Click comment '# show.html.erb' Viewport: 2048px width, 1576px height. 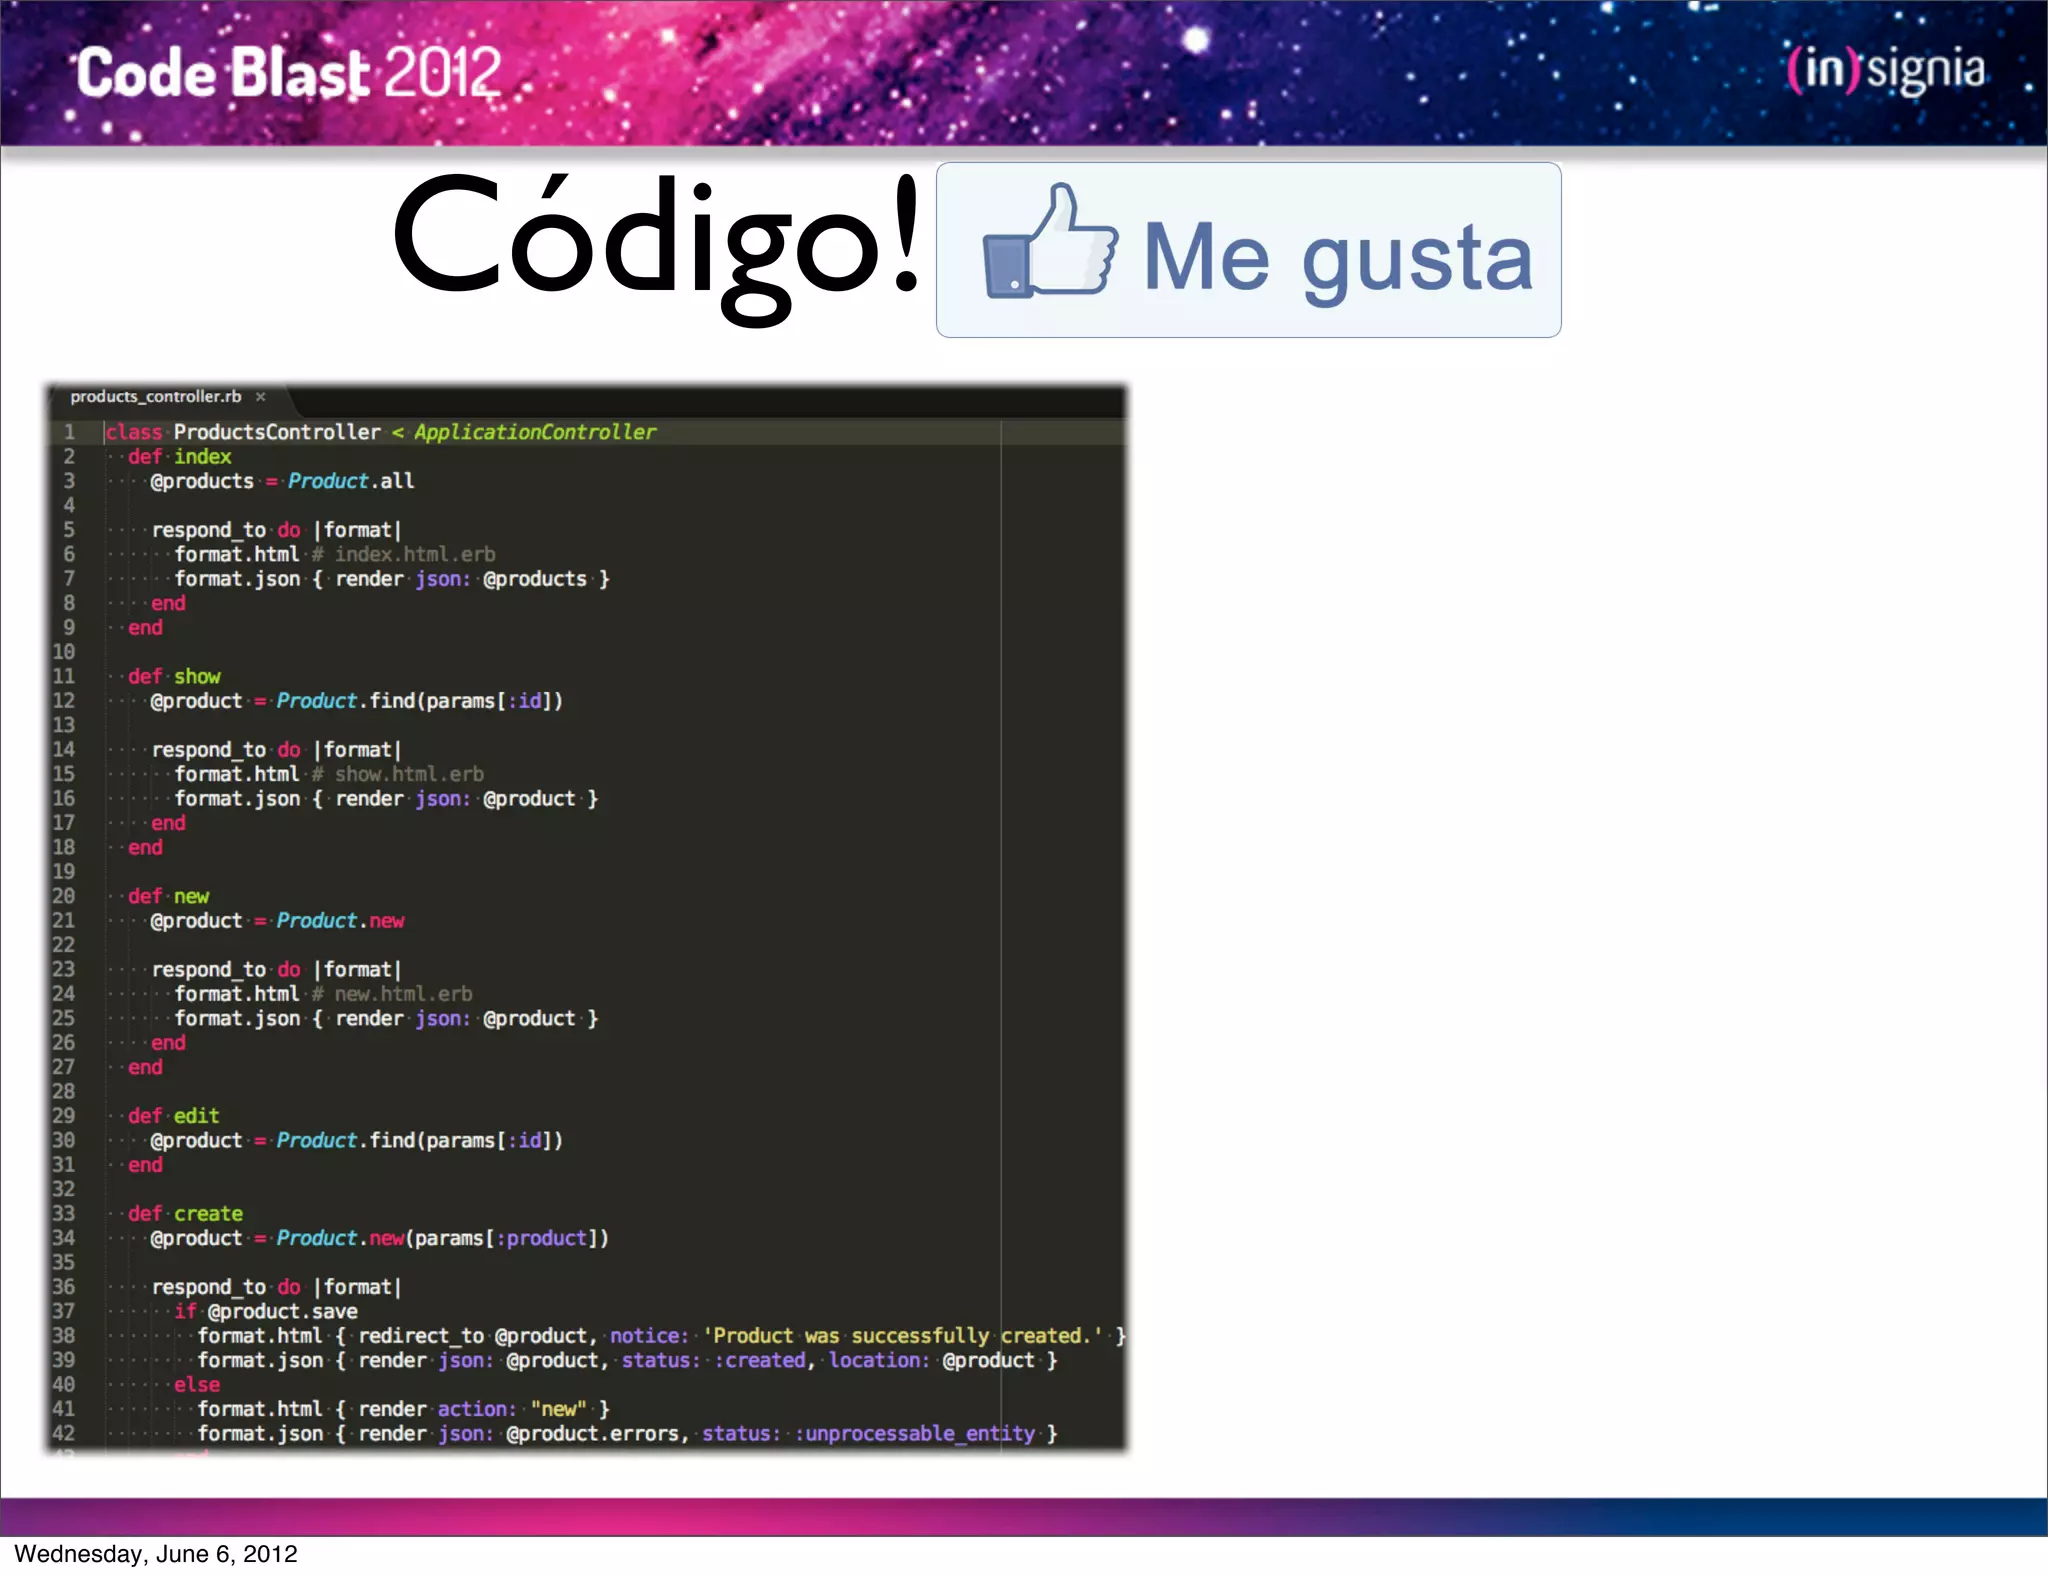point(398,774)
